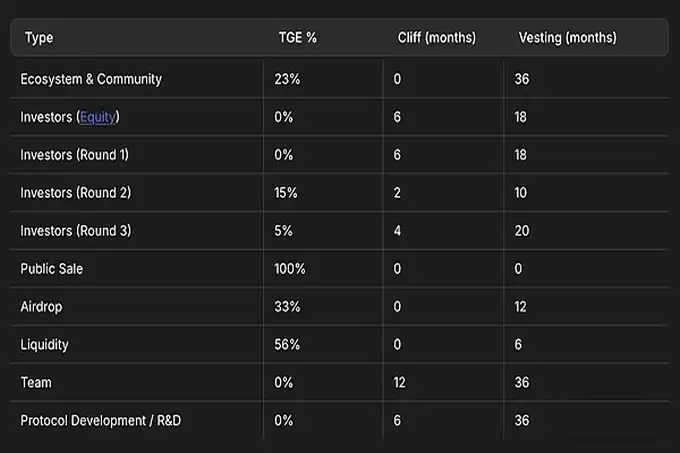680x453 pixels.
Task: Select the Public Sale row label
Action: 52,269
